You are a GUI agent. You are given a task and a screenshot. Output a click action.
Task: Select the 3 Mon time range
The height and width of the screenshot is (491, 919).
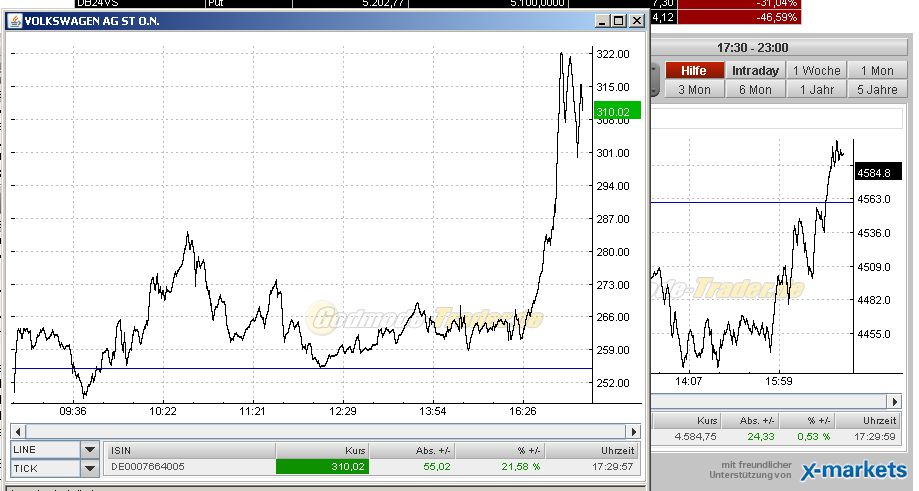(694, 90)
